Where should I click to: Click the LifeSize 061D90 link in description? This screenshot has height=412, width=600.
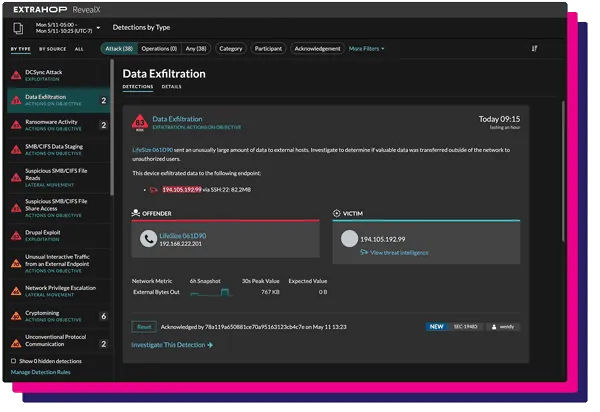pos(152,150)
